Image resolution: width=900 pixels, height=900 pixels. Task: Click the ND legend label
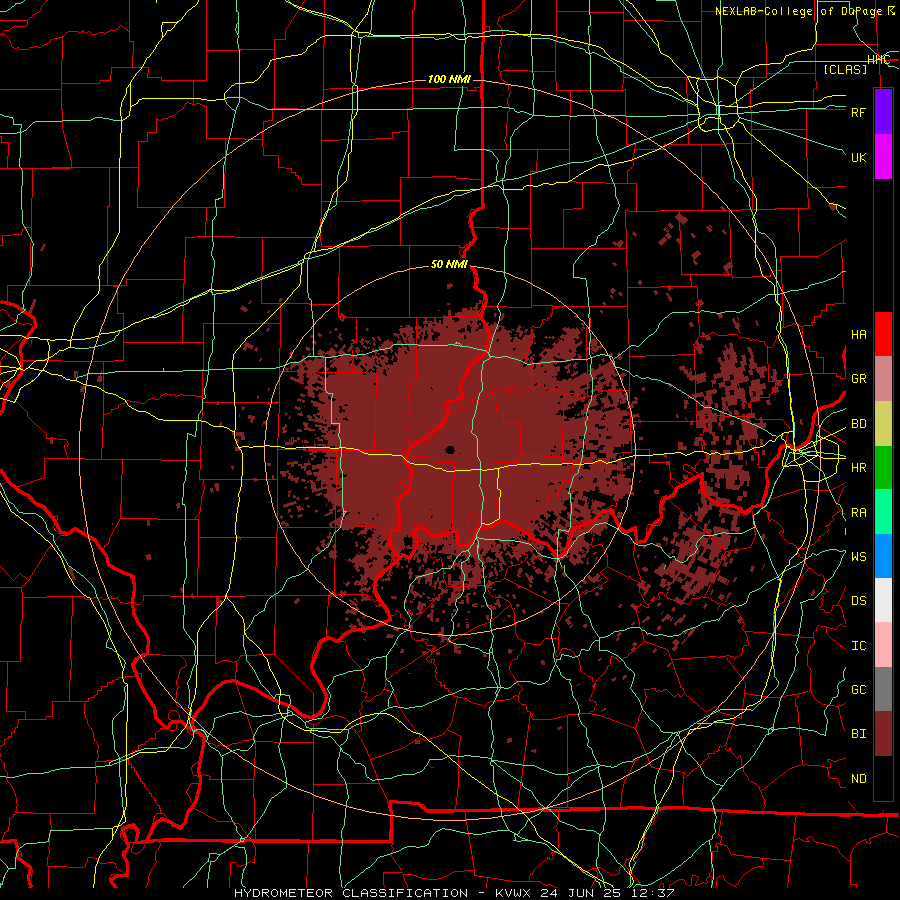tap(859, 779)
